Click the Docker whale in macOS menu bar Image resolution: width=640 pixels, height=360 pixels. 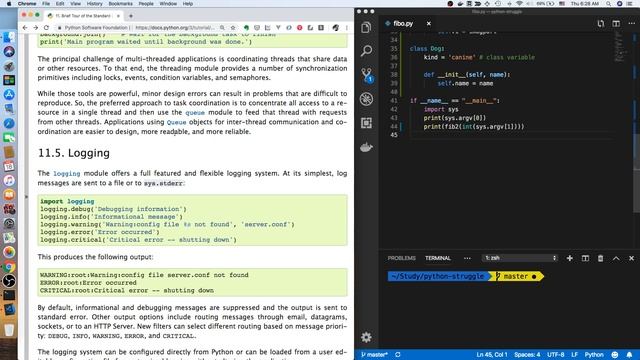click(x=460, y=4)
